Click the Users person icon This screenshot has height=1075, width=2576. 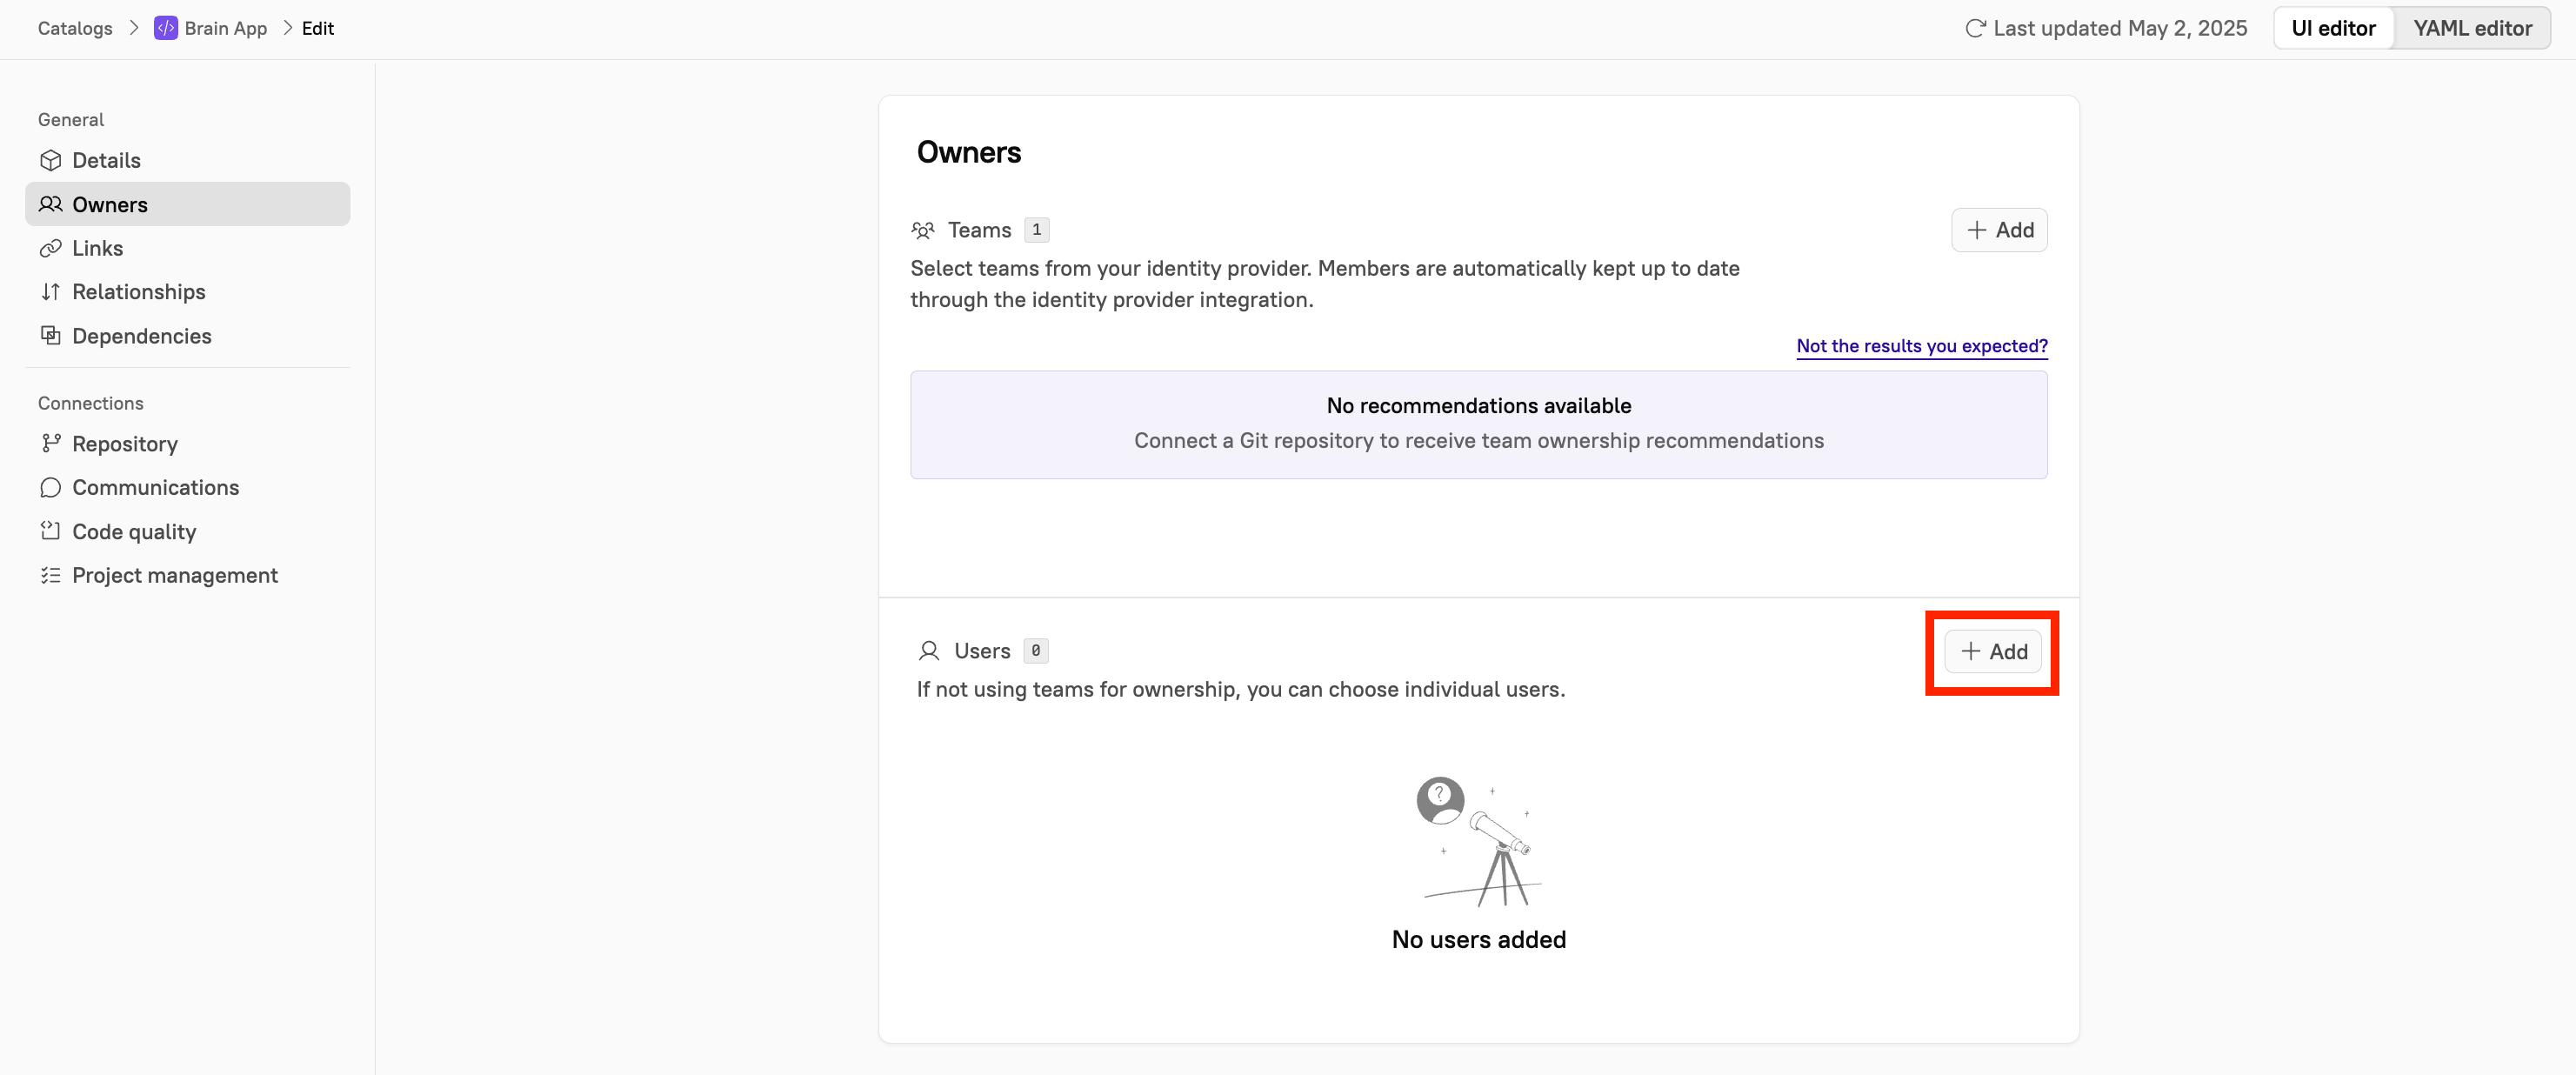point(929,651)
